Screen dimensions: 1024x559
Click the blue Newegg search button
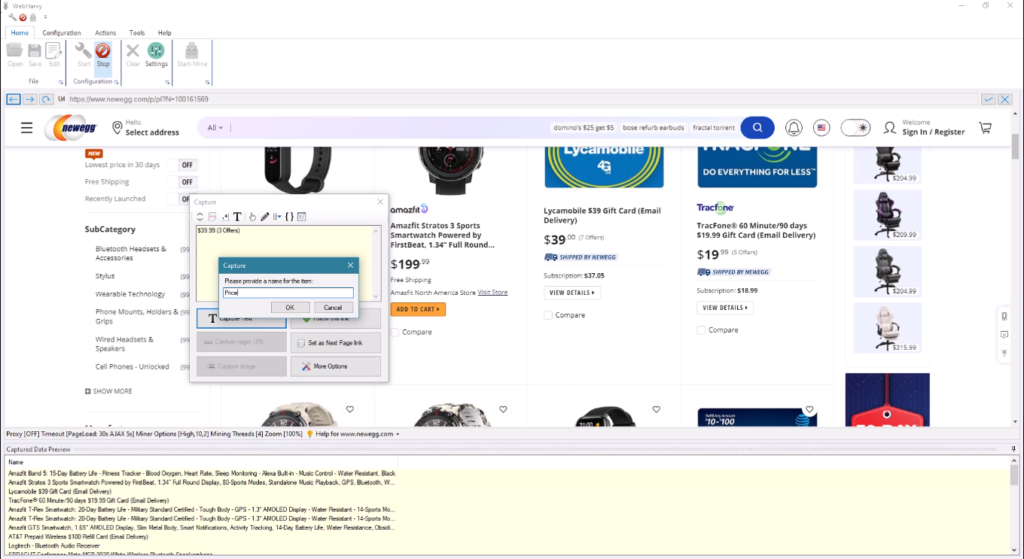pyautogui.click(x=757, y=127)
